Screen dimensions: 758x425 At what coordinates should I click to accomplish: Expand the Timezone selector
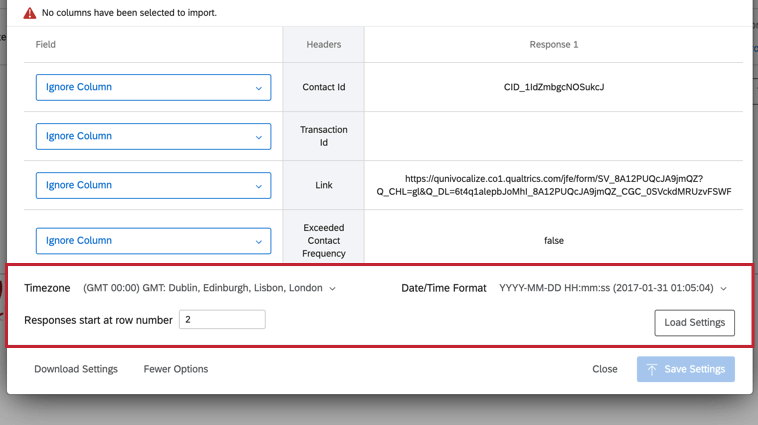click(x=209, y=288)
